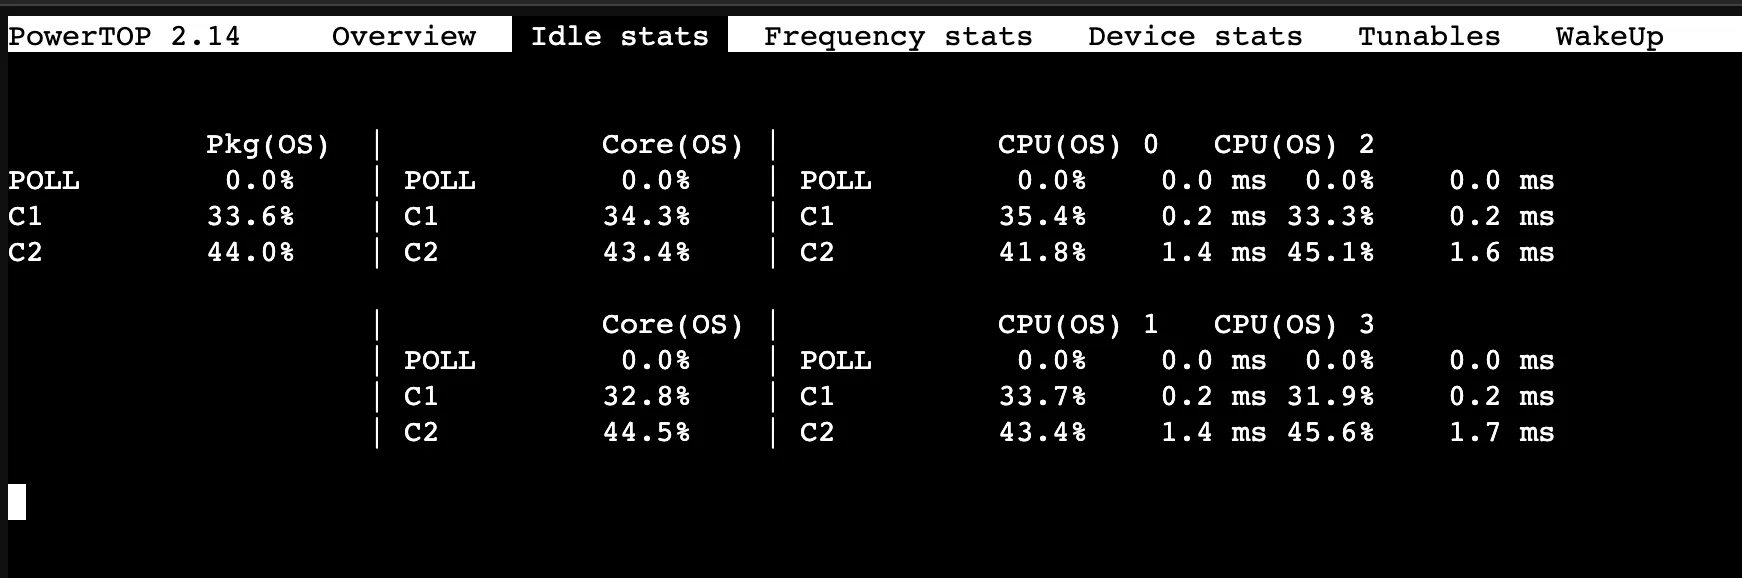Select the C1 row under Pkg(OS)
The height and width of the screenshot is (578, 1742).
point(25,216)
